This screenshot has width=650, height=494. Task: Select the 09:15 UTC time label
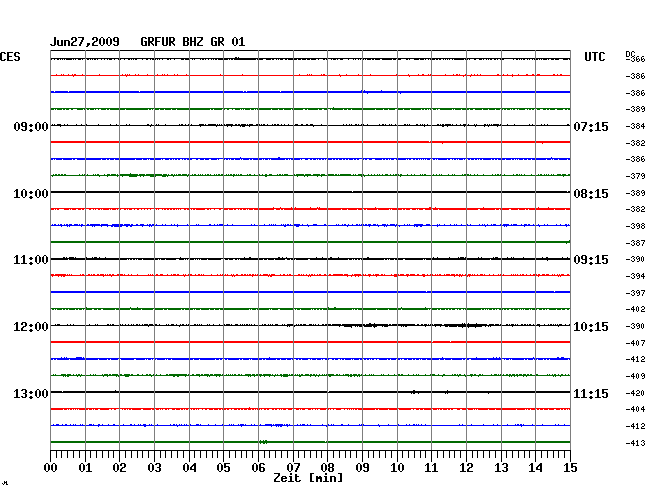coord(591,260)
